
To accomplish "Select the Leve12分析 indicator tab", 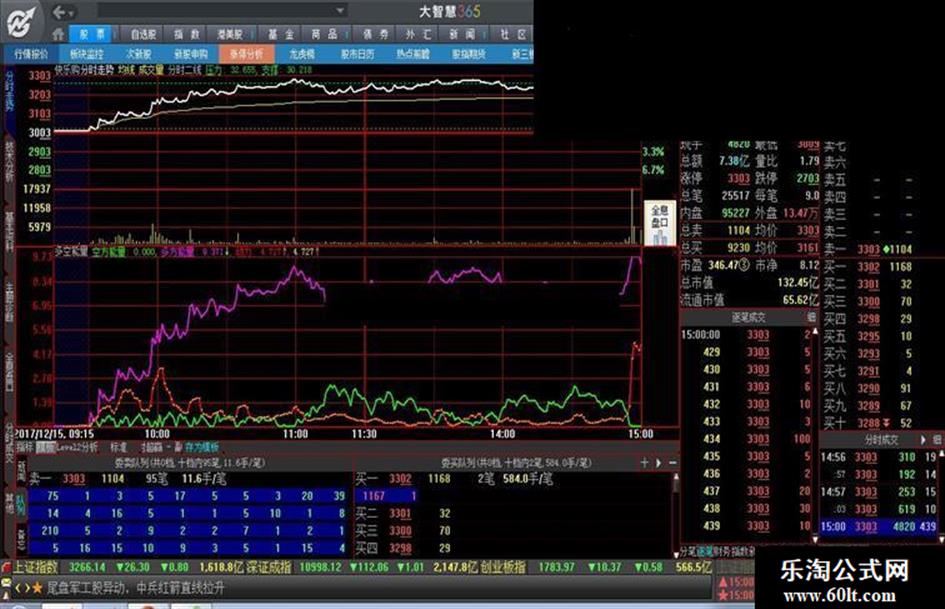I will 77,447.
